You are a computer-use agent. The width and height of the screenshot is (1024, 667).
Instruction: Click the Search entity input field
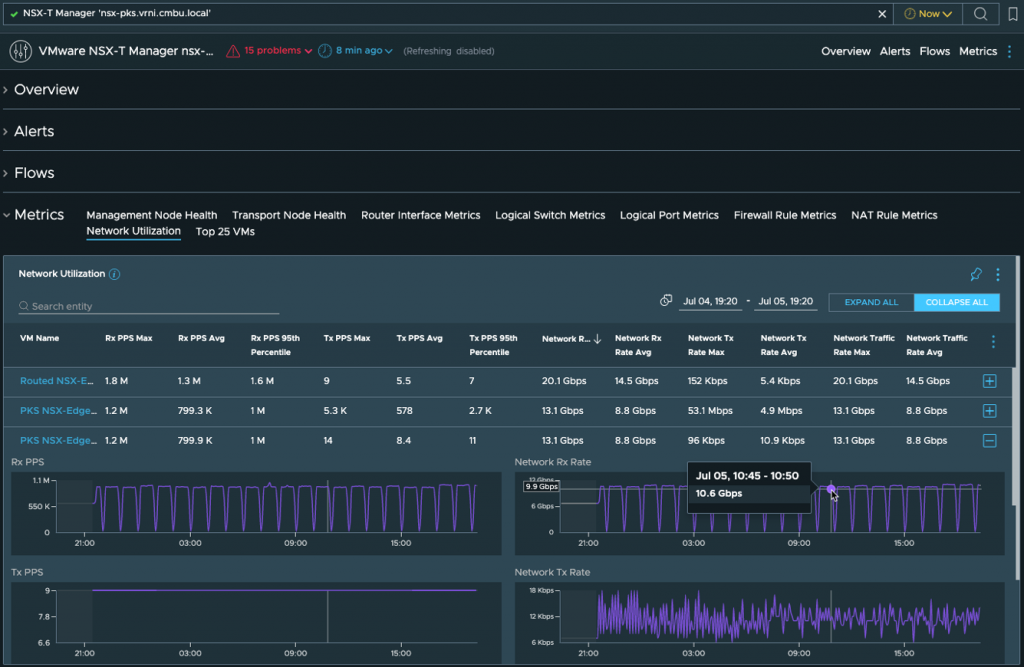point(150,306)
